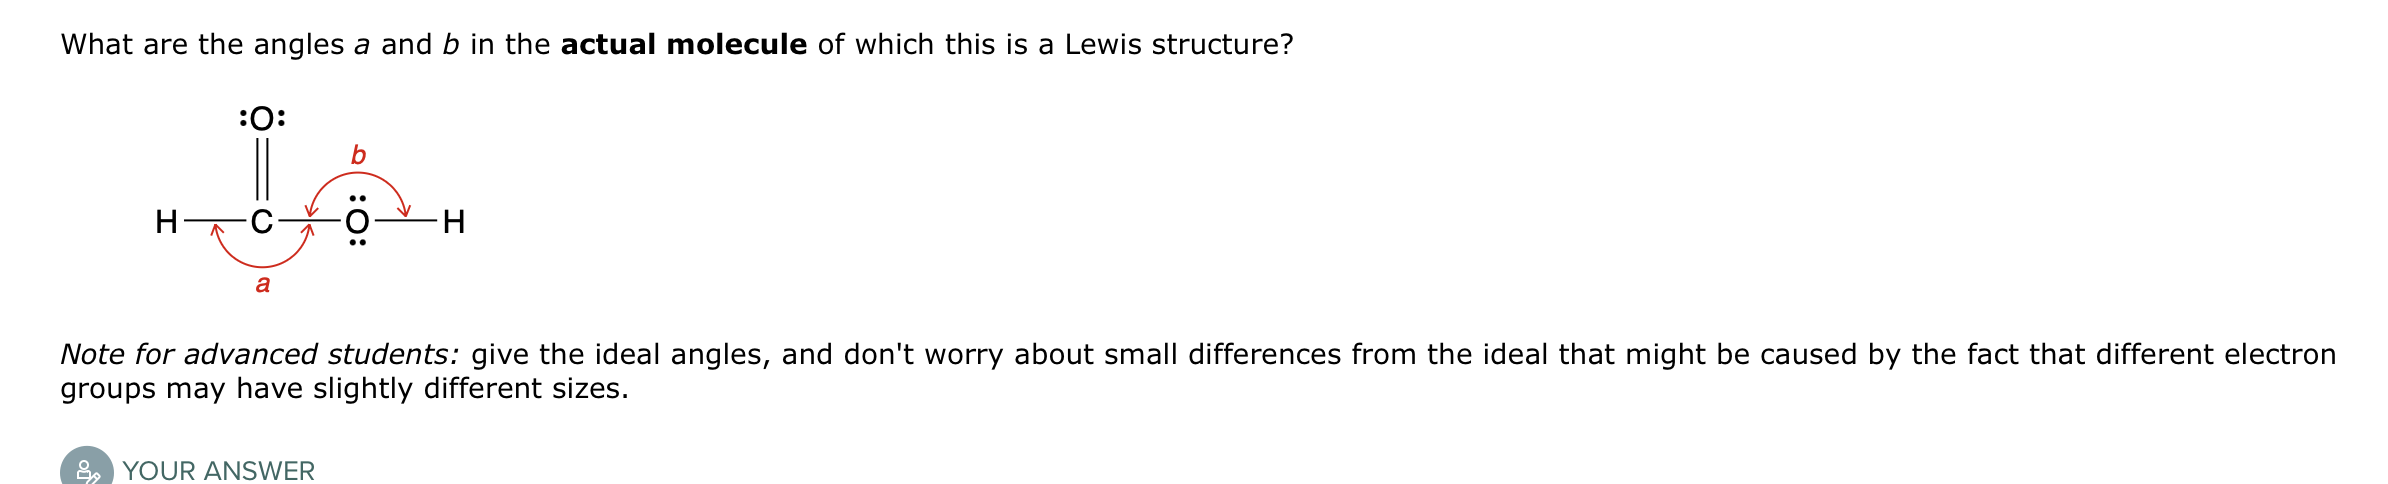2388x484 pixels.
Task: Click the C=O double bond lines
Action: pyautogui.click(x=262, y=169)
